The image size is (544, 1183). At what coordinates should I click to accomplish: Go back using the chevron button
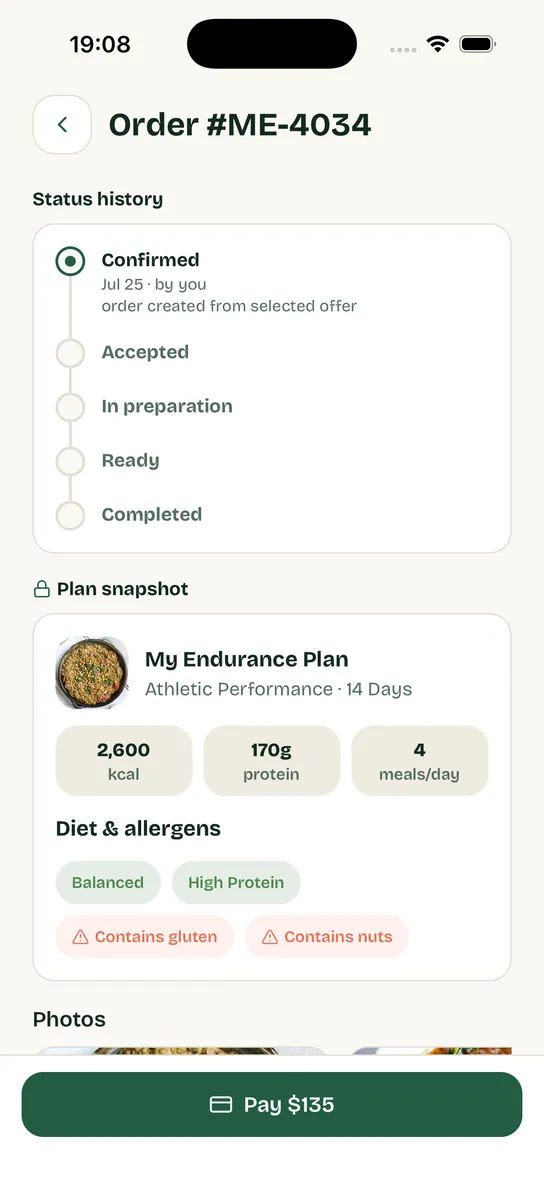(x=62, y=124)
